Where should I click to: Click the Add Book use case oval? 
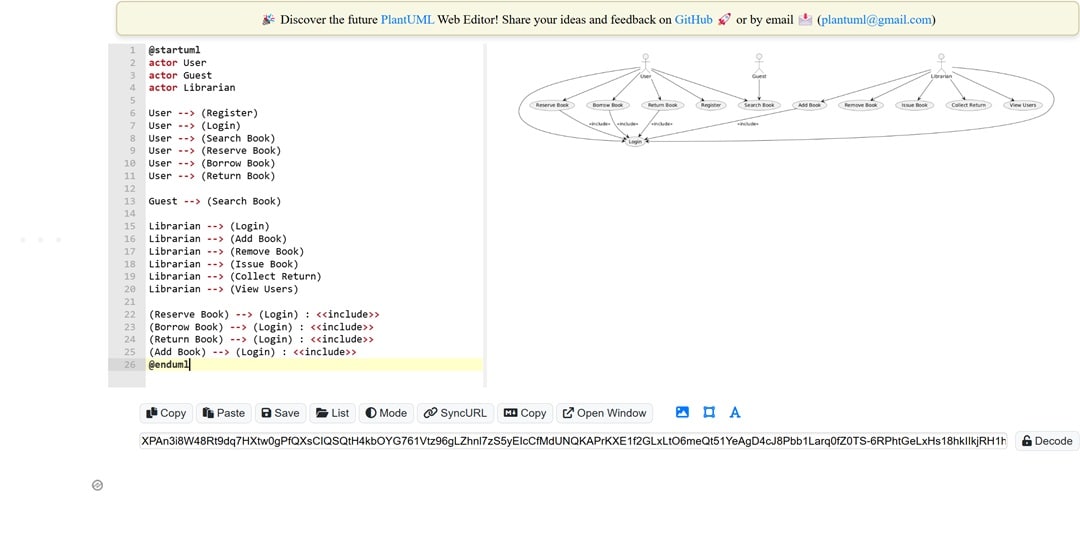[809, 105]
